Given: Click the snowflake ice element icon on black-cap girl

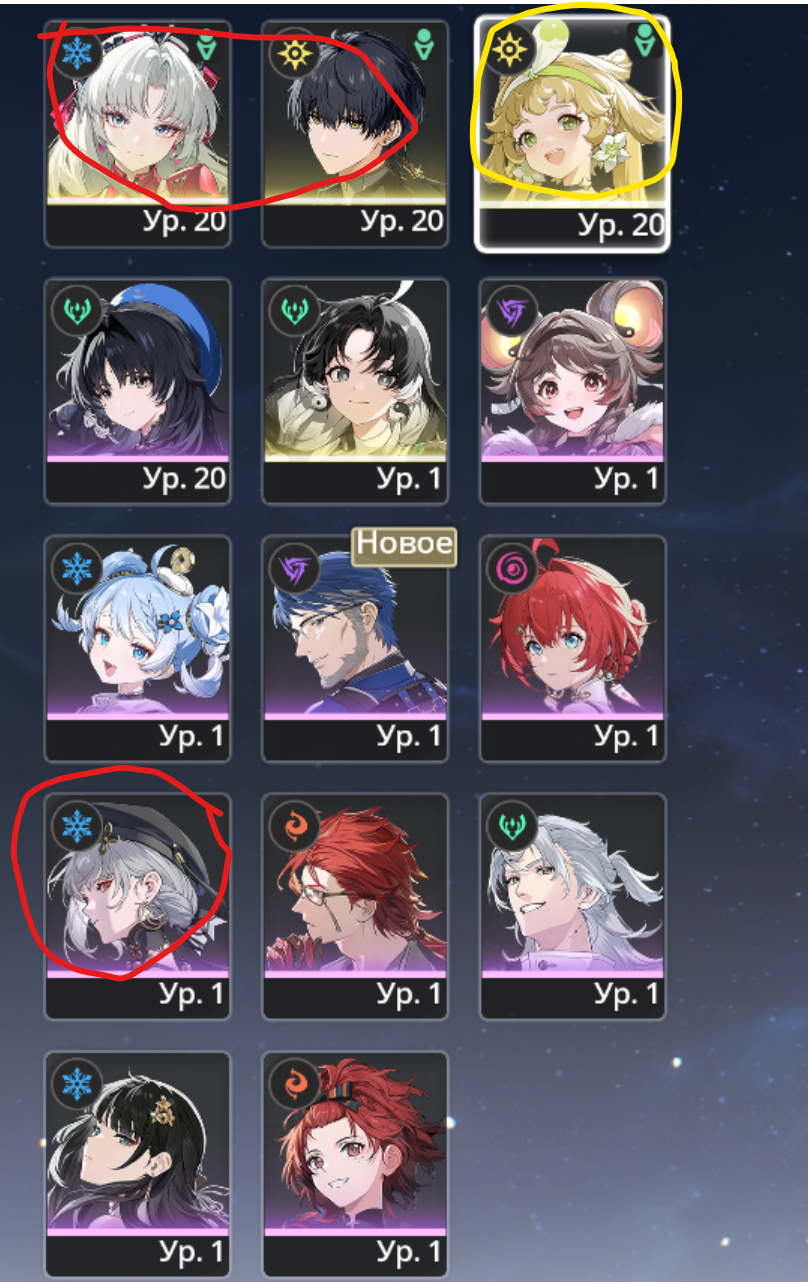Looking at the screenshot, I should pyautogui.click(x=76, y=826).
